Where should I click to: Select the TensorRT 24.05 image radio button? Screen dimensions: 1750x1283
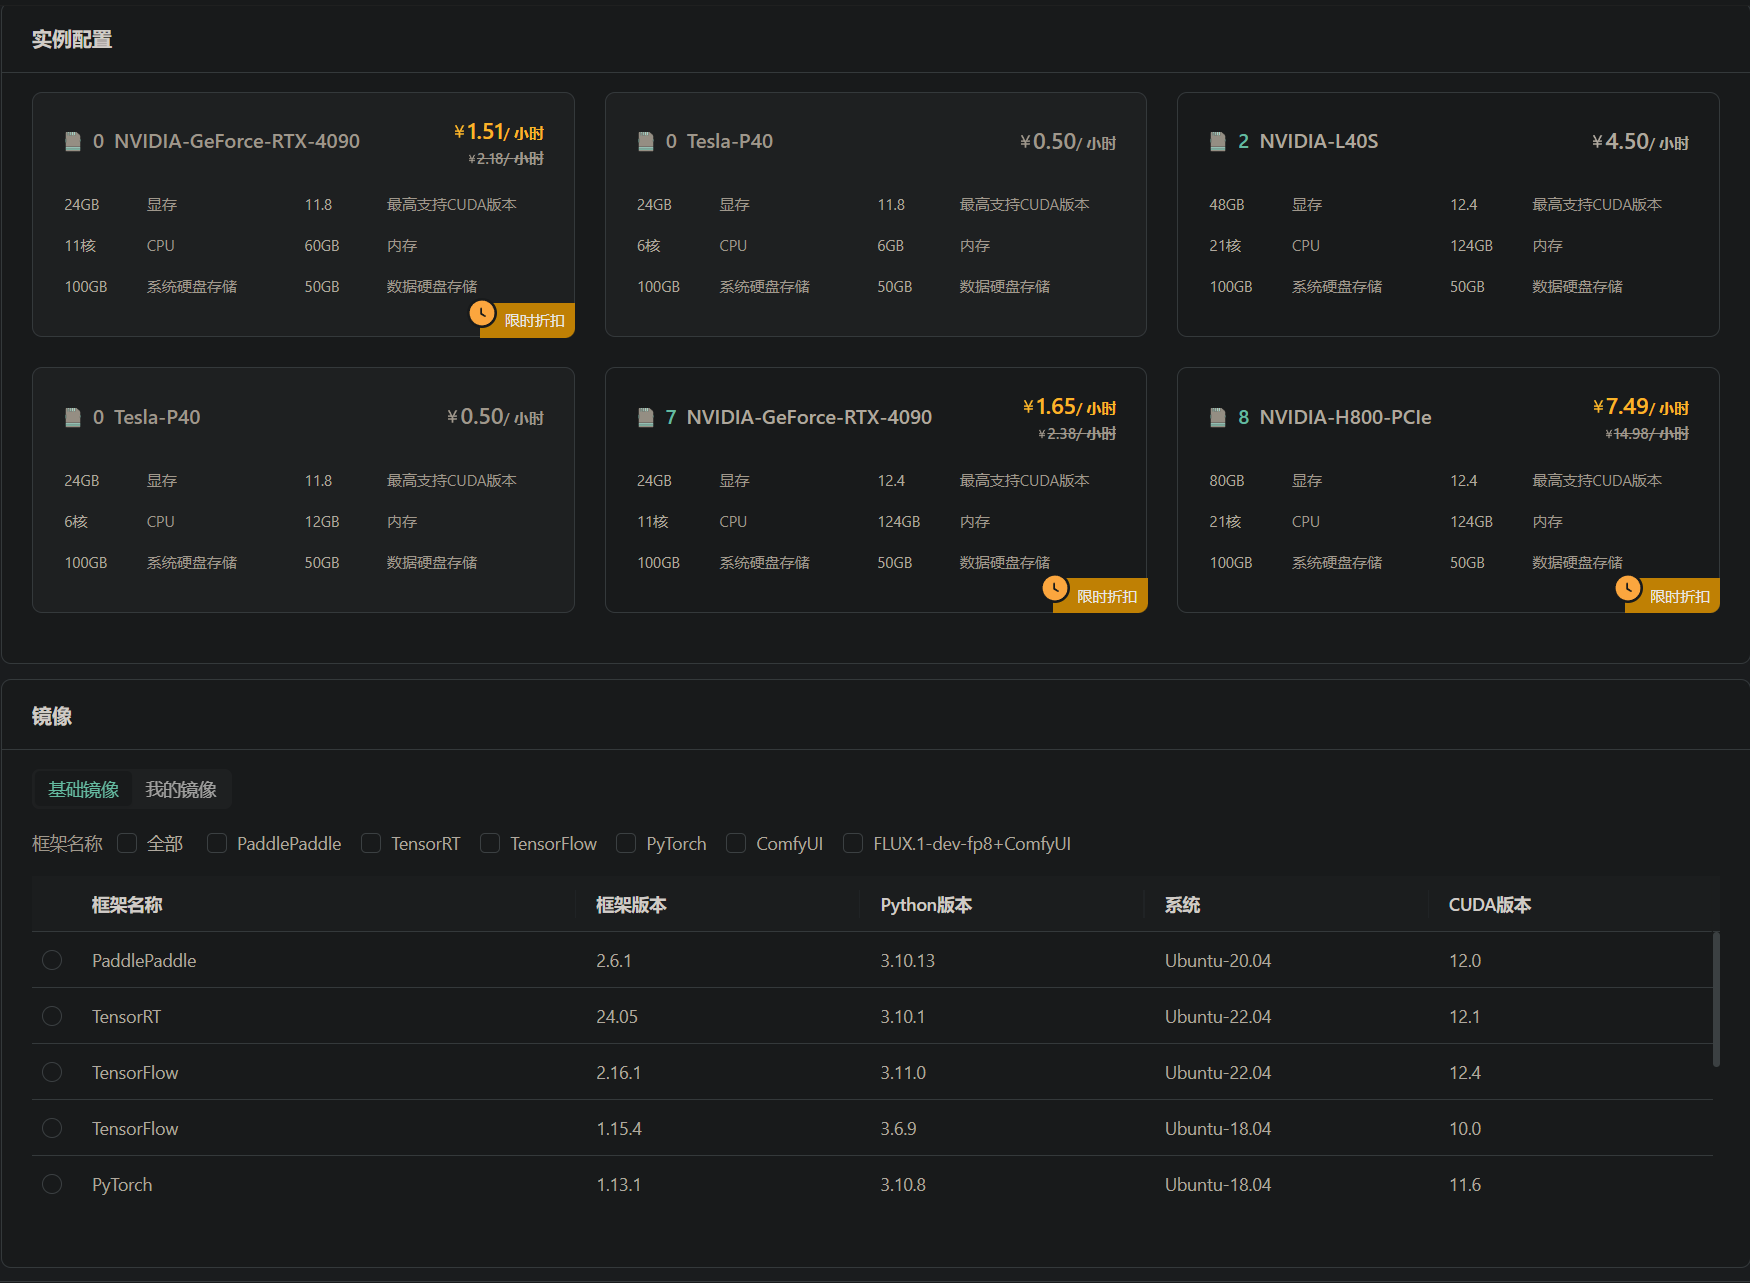pyautogui.click(x=52, y=1016)
